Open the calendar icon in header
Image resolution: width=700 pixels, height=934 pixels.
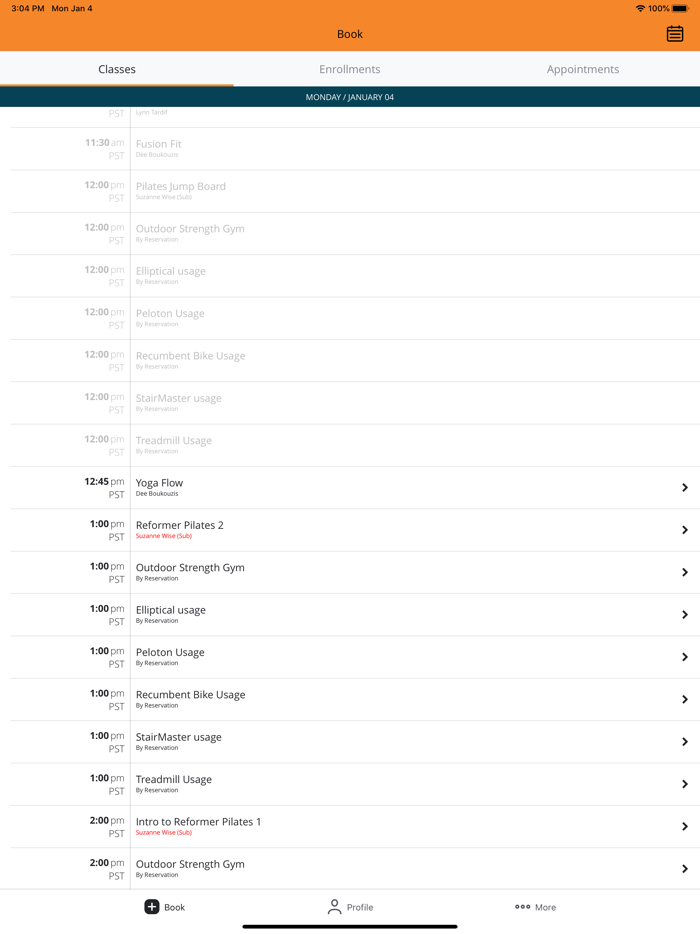(x=674, y=34)
